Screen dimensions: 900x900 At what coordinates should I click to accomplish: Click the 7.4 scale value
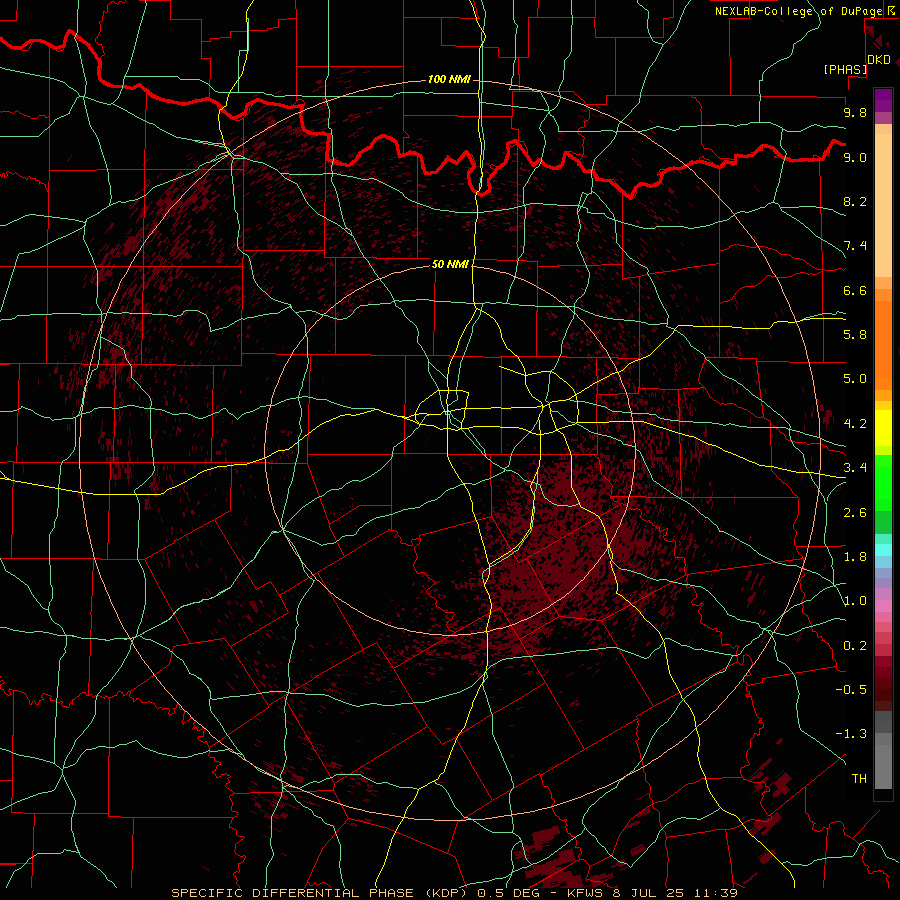click(855, 246)
